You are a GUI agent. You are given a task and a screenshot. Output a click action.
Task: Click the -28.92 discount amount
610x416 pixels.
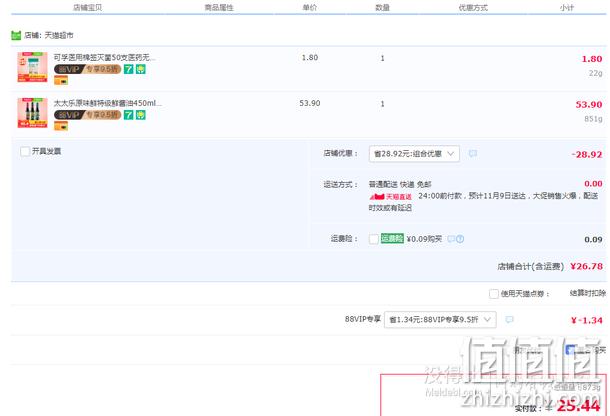(x=587, y=154)
